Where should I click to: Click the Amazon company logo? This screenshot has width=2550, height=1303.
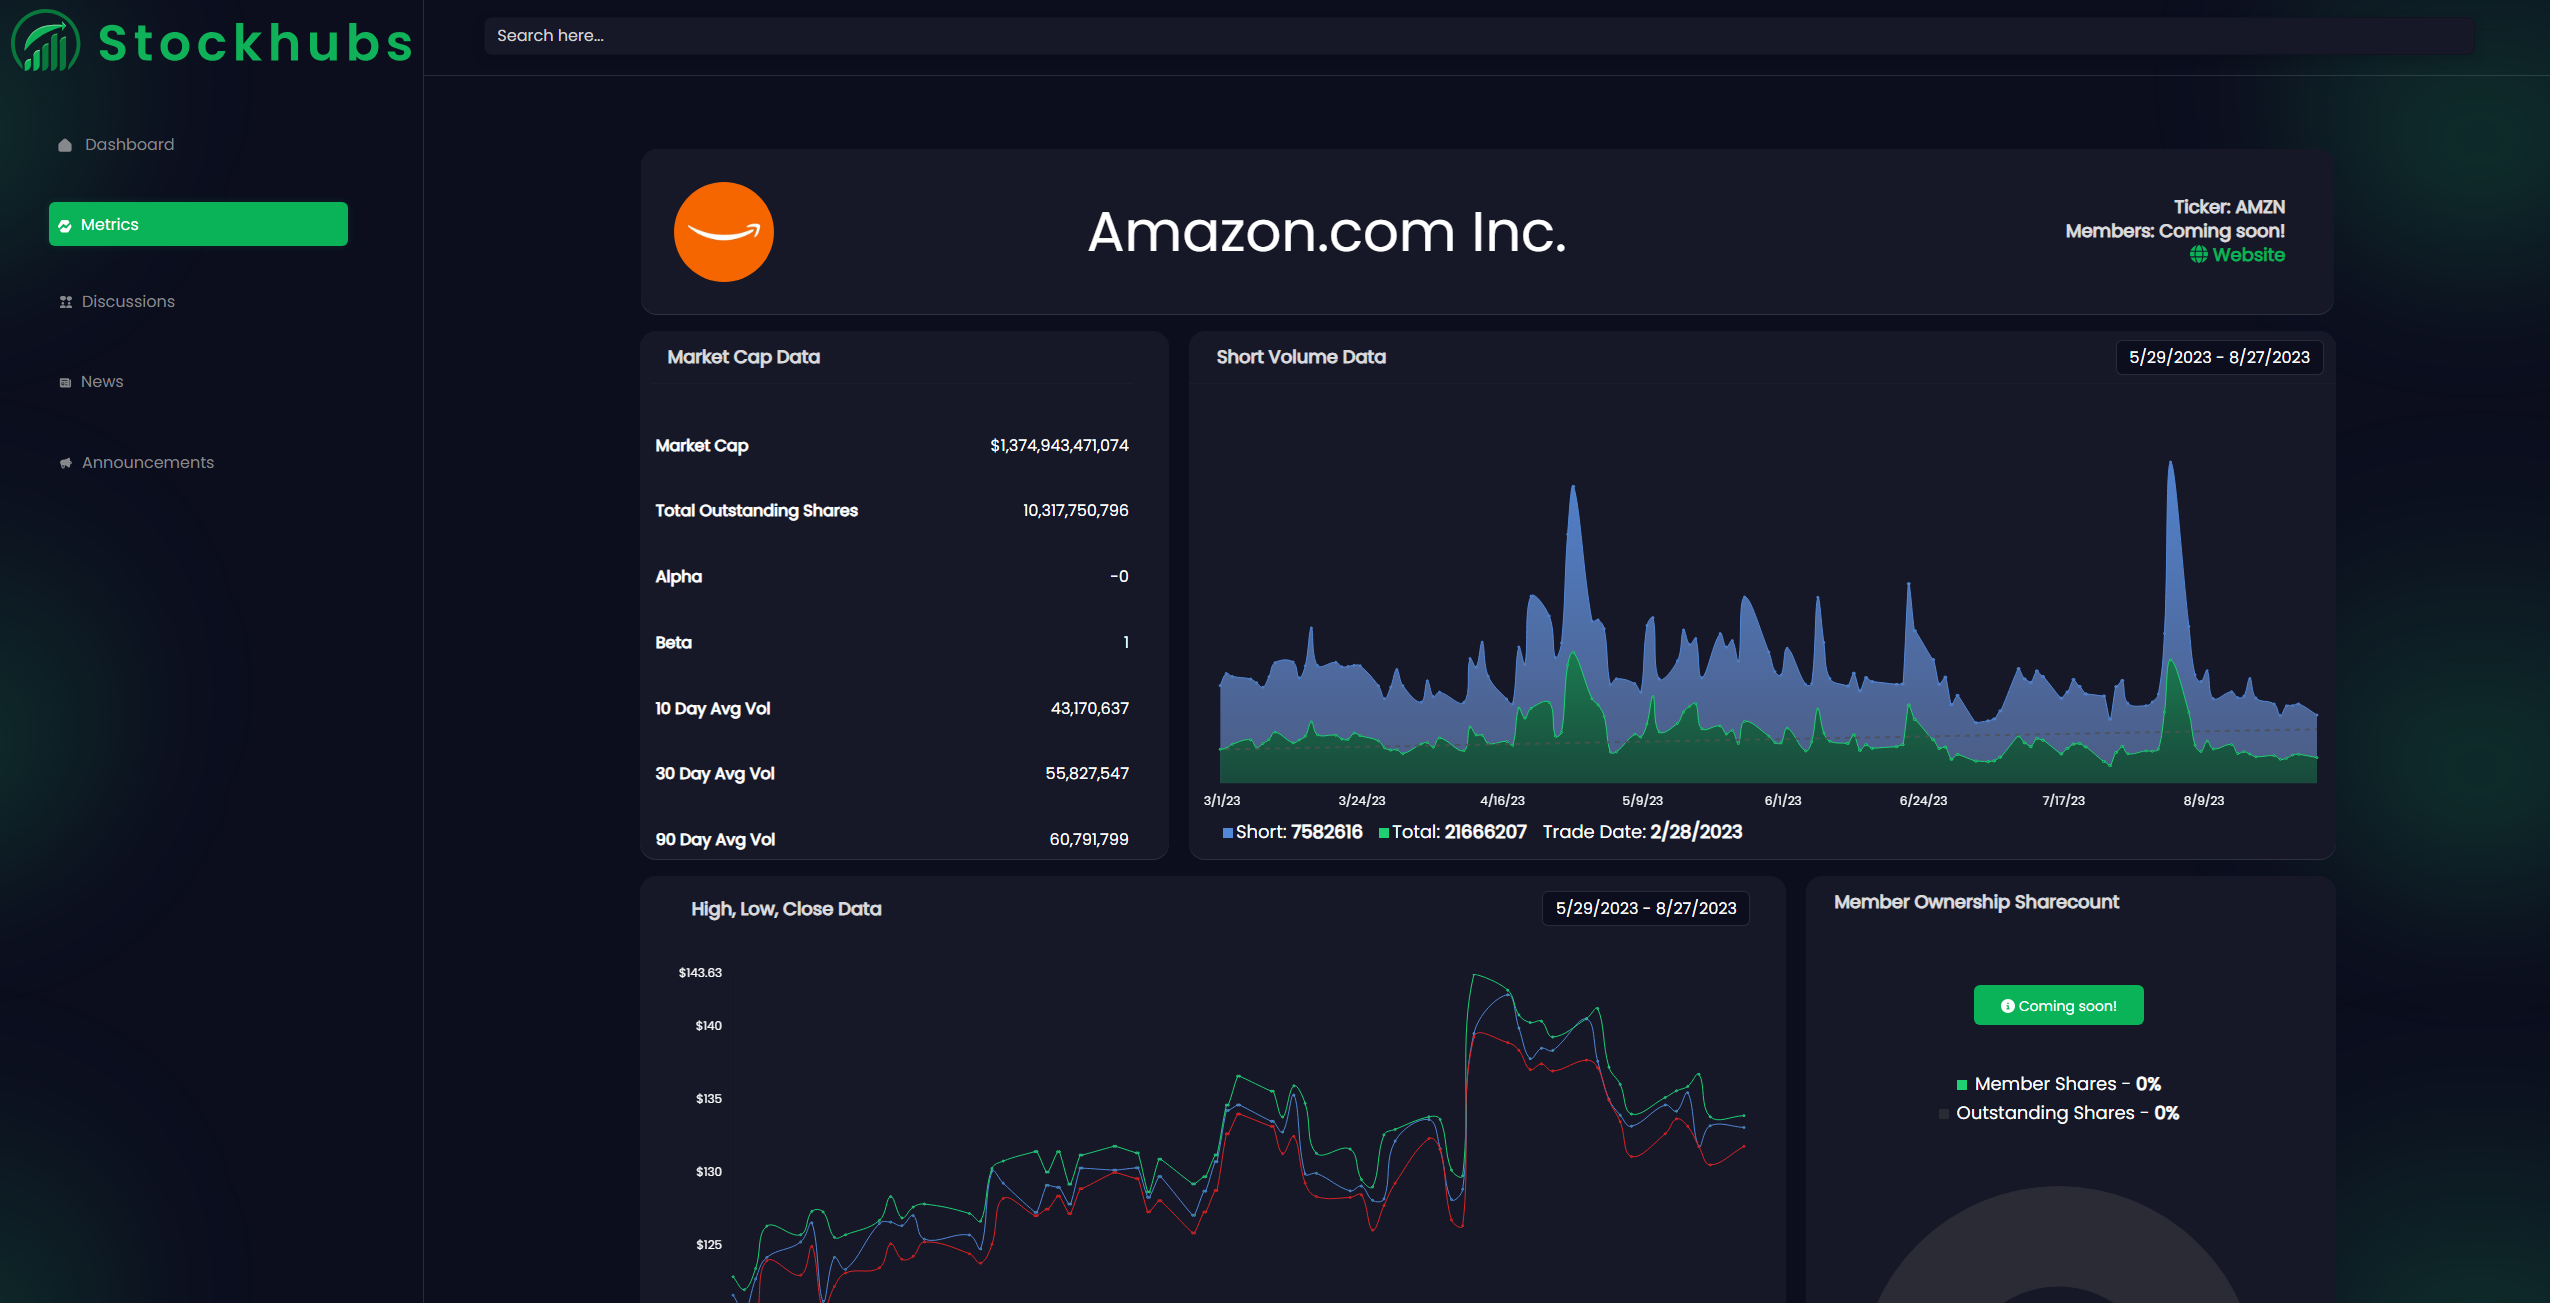[723, 232]
